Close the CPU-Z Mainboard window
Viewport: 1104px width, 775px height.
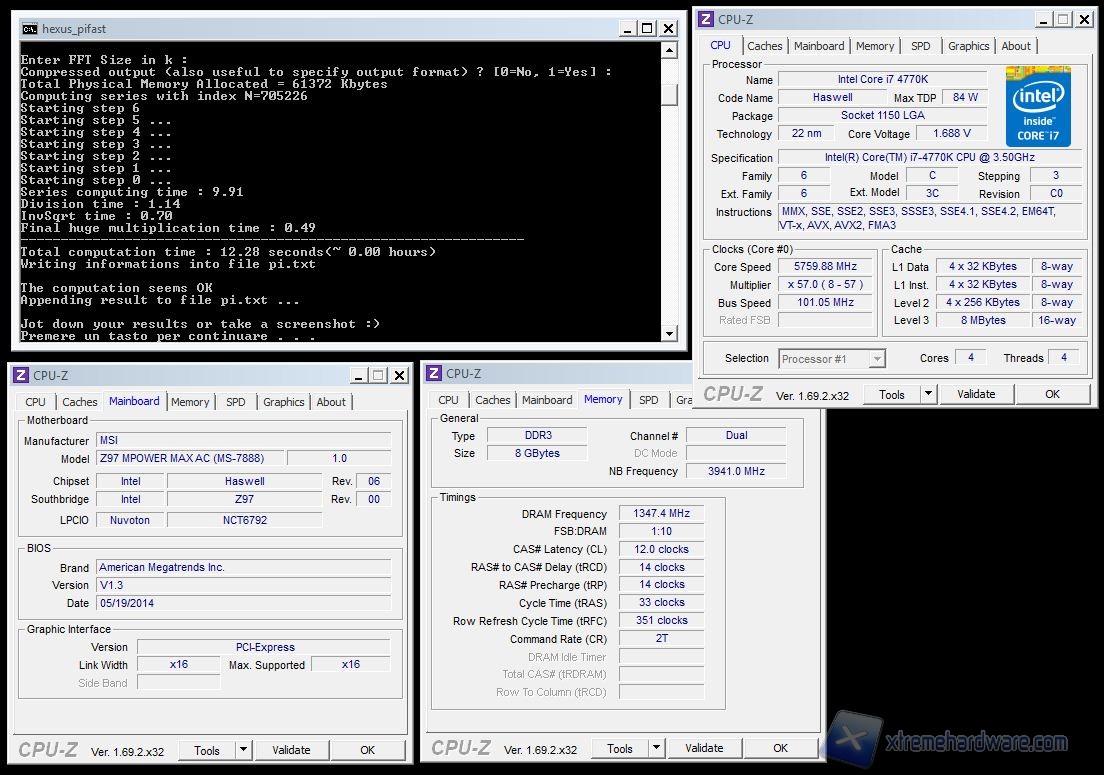click(x=399, y=375)
